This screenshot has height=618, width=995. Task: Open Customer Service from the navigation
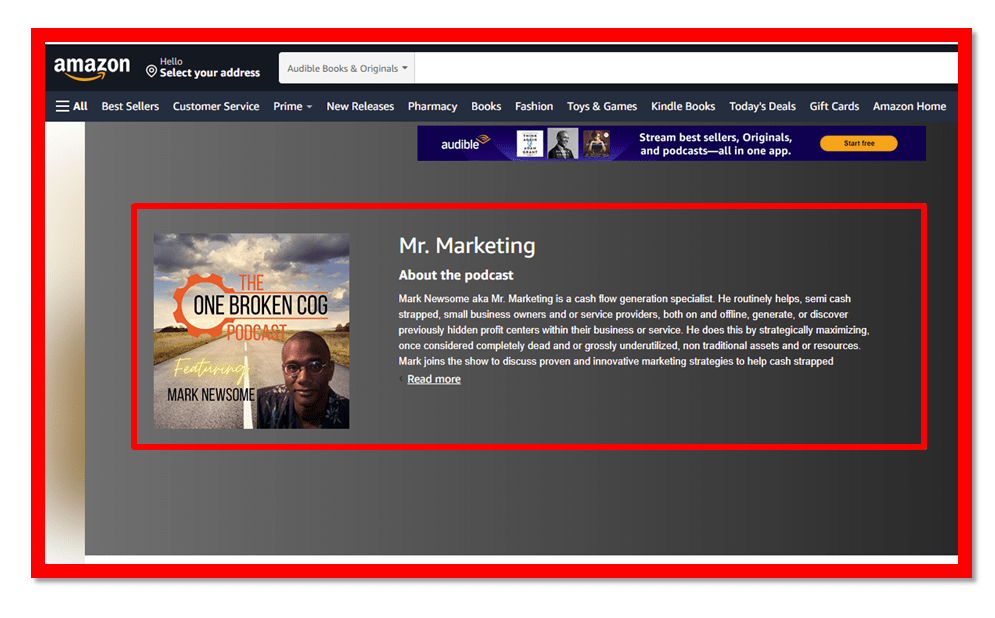(216, 106)
